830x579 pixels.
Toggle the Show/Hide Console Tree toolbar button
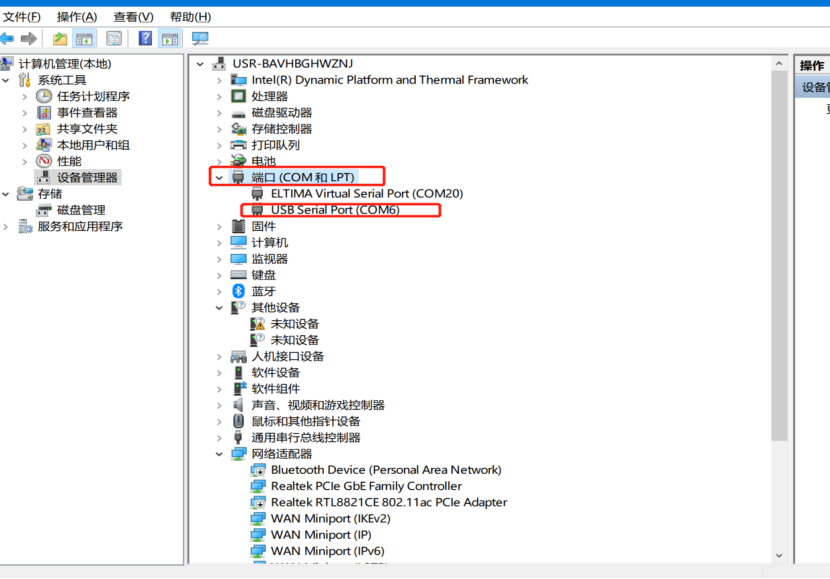pos(85,39)
